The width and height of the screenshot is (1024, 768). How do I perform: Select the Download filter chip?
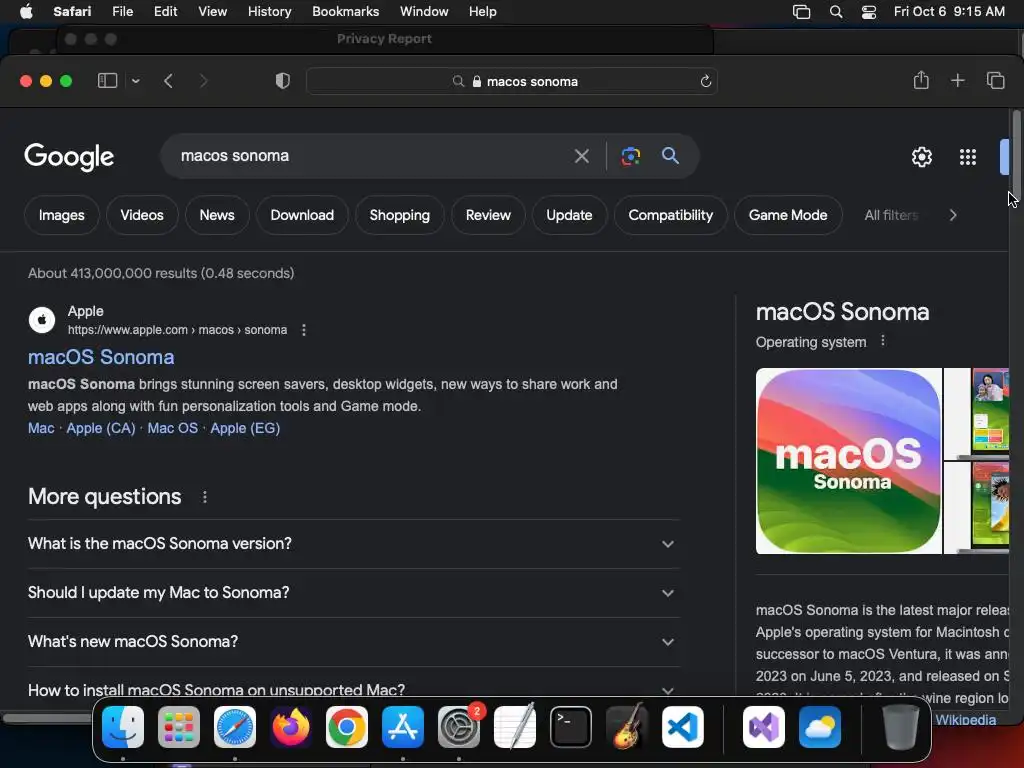tap(302, 215)
